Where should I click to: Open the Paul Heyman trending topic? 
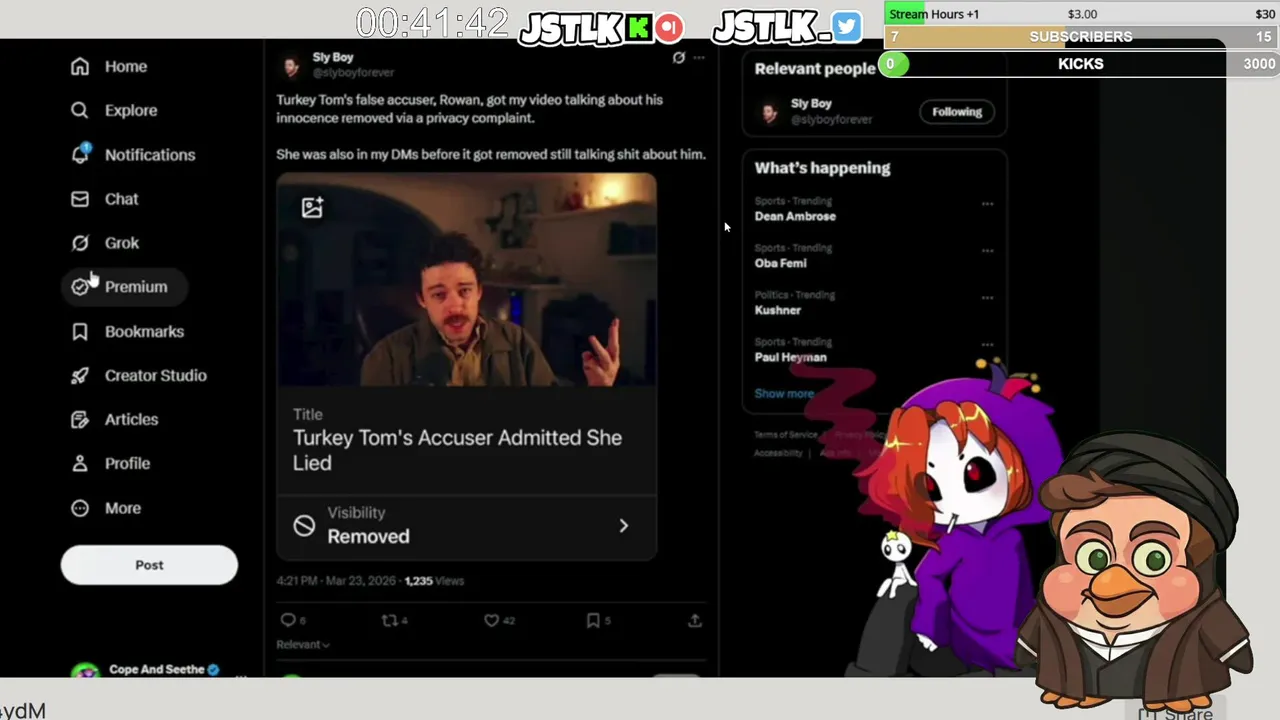(x=790, y=357)
